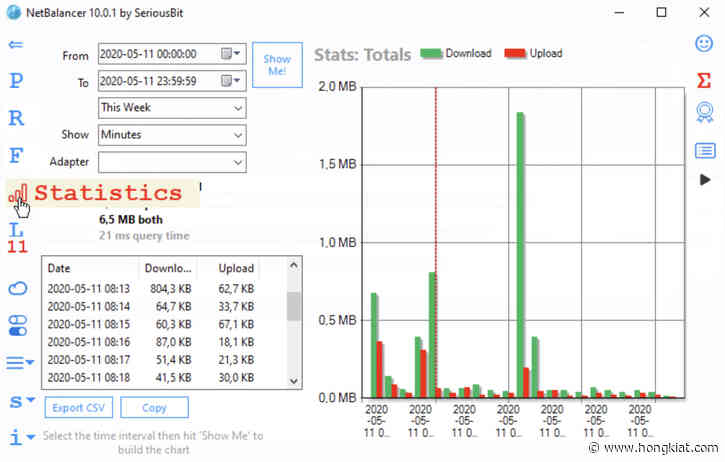Click the table scrollbar thumb
725x462 pixels.
pyautogui.click(x=293, y=306)
